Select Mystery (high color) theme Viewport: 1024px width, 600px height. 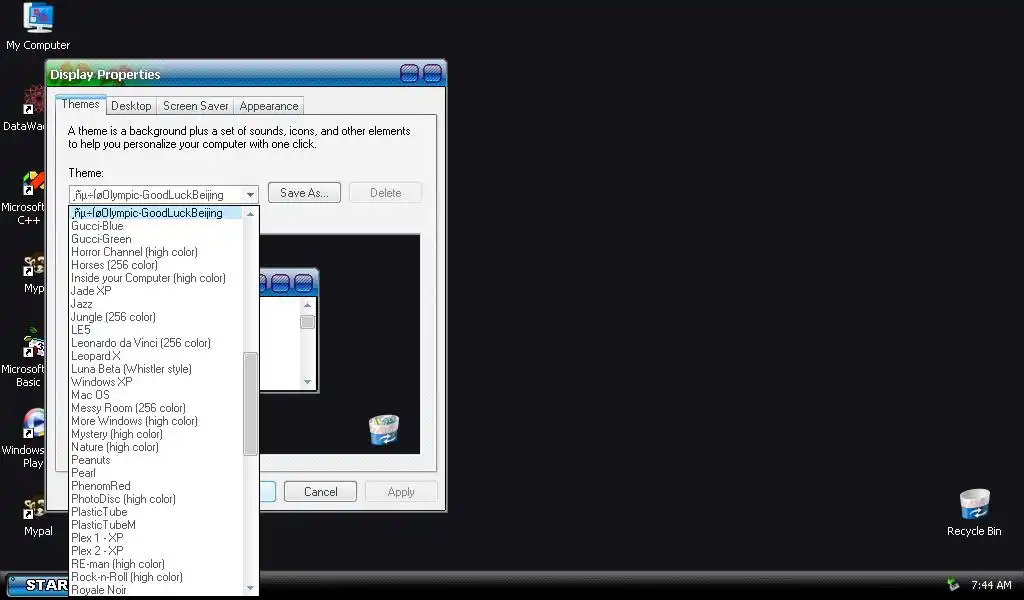point(155,434)
